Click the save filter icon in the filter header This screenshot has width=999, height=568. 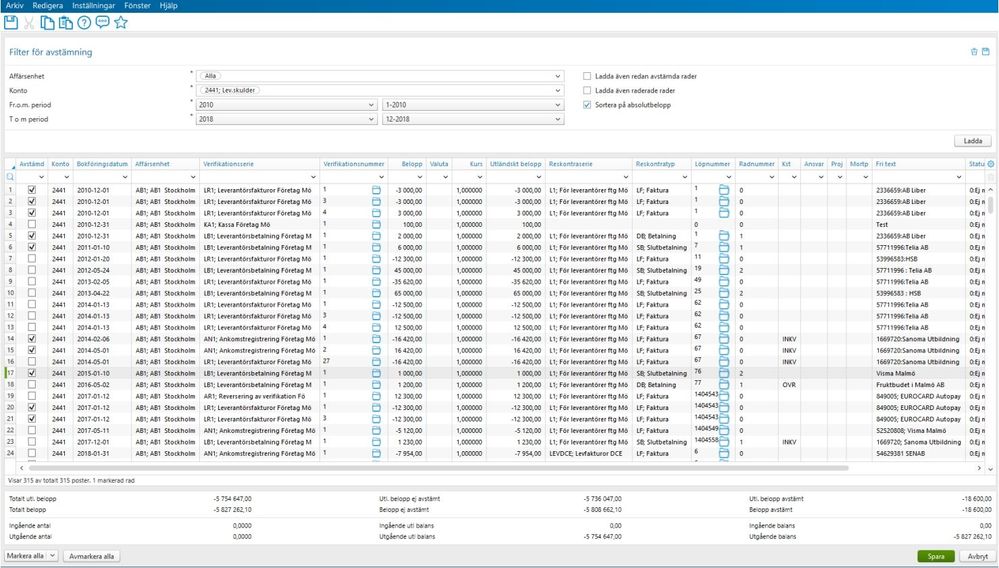pos(986,52)
